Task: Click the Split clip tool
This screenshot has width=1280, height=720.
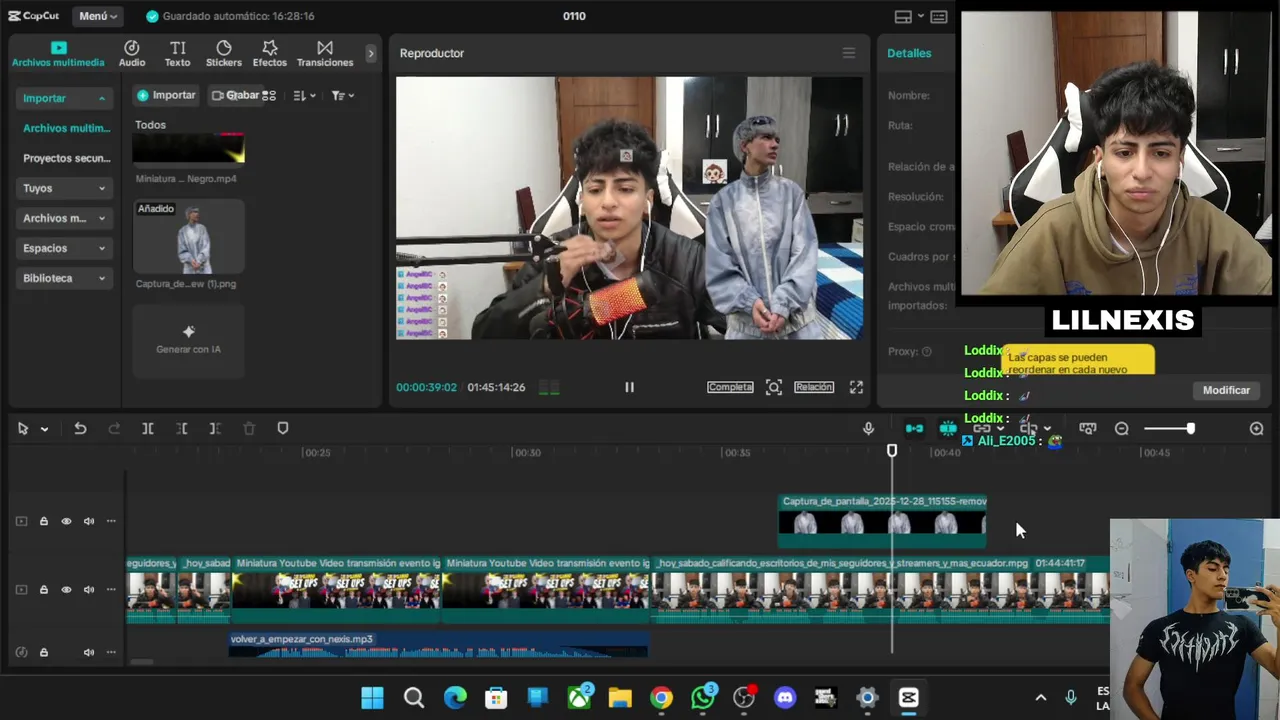Action: tap(147, 428)
